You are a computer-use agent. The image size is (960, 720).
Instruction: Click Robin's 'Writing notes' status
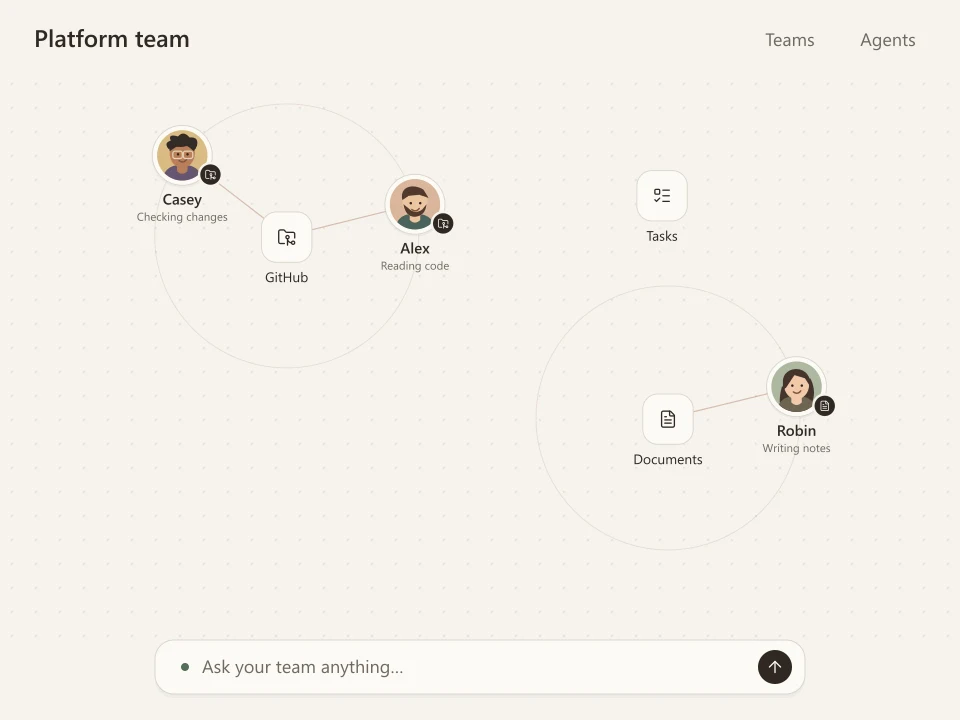797,448
